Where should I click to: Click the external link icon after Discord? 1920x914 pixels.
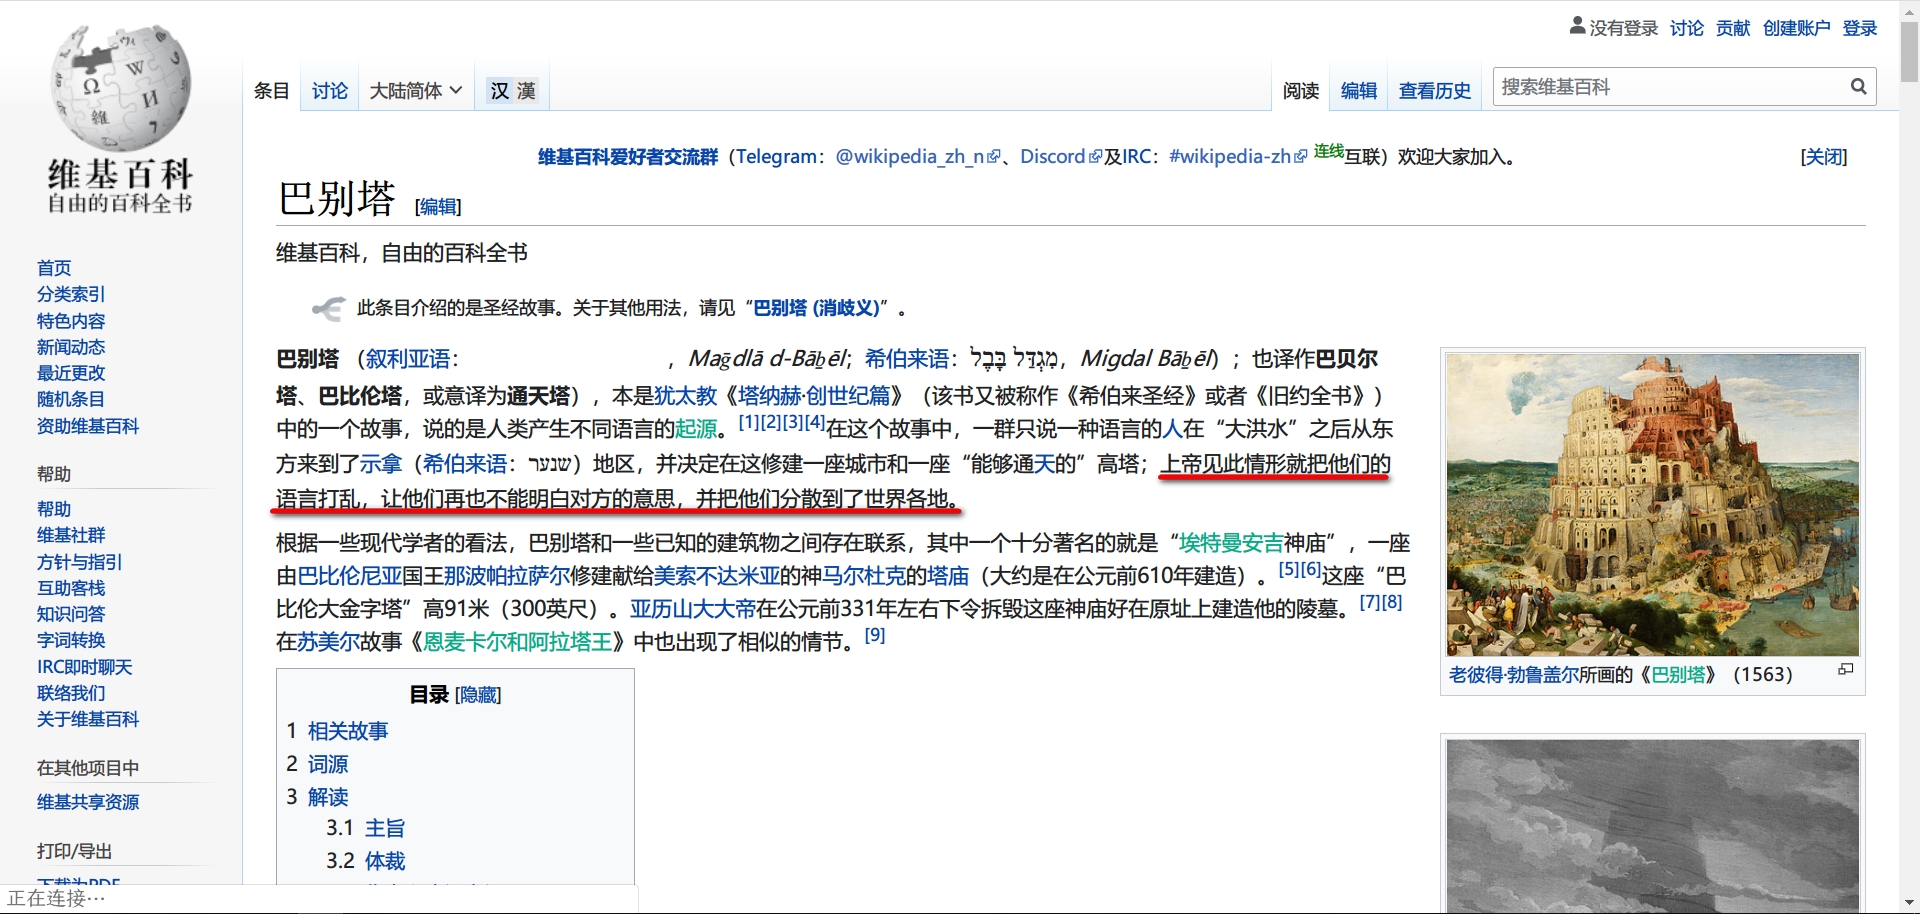click(x=1095, y=157)
